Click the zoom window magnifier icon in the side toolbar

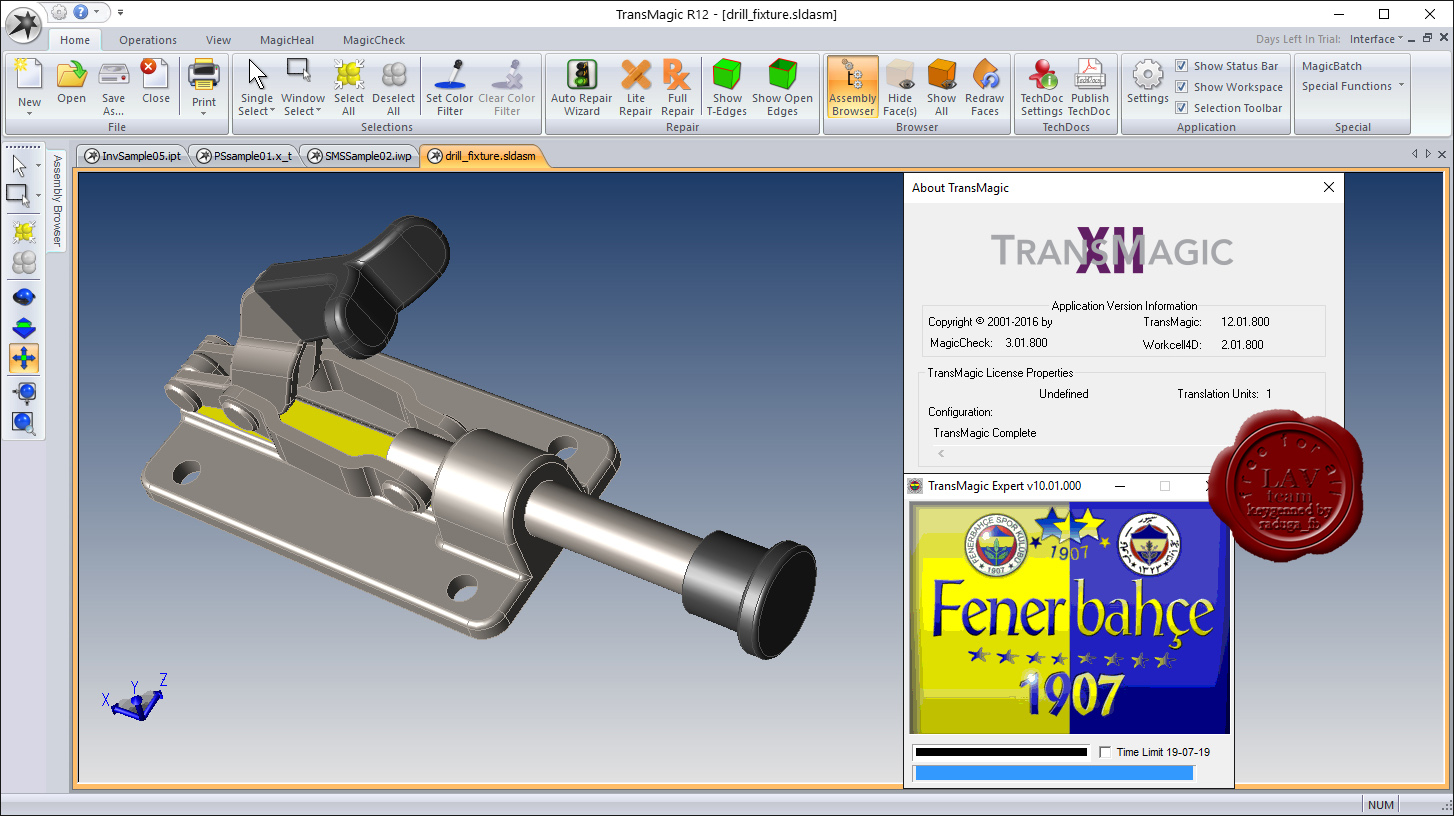pyautogui.click(x=24, y=423)
